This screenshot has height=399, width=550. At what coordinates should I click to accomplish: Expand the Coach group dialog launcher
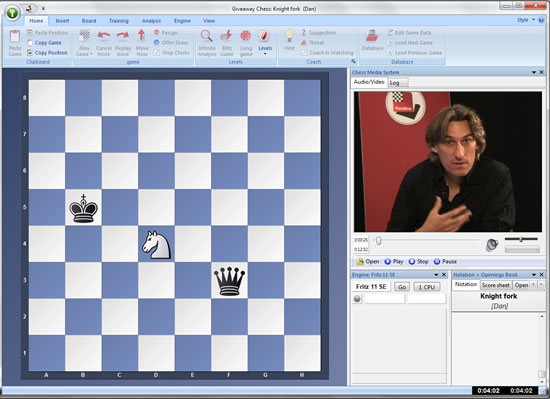click(353, 61)
